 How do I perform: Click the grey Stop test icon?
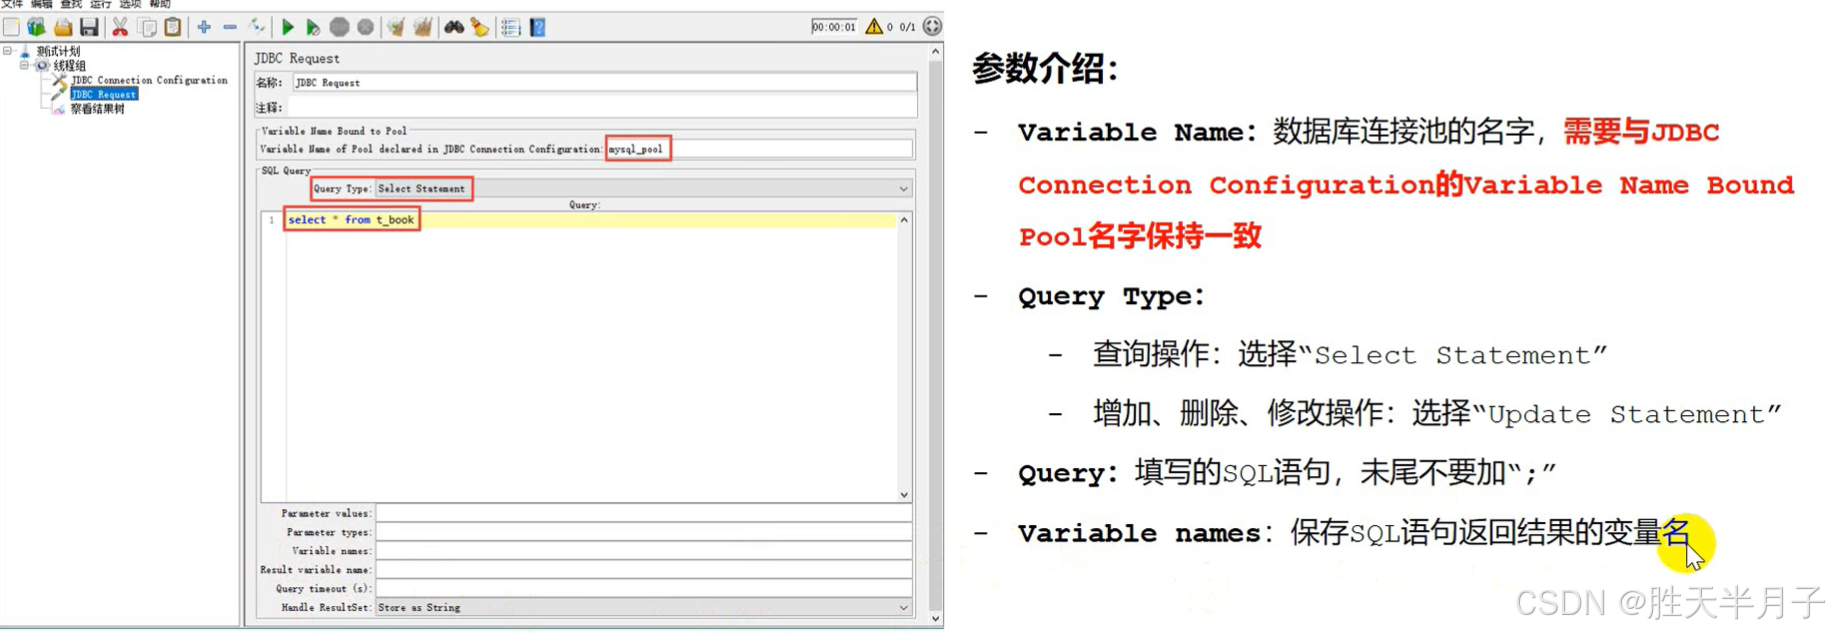pos(340,27)
